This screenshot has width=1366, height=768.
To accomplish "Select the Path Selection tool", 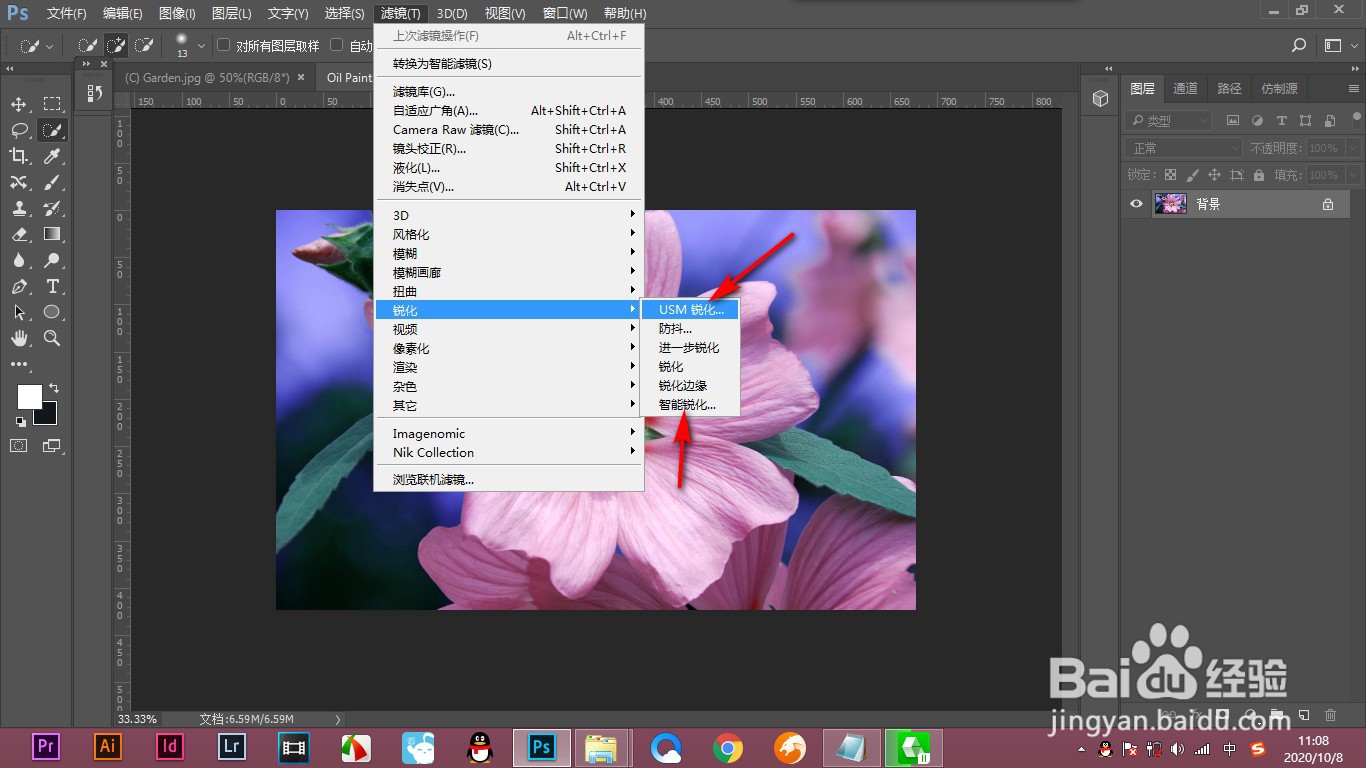I will (19, 312).
